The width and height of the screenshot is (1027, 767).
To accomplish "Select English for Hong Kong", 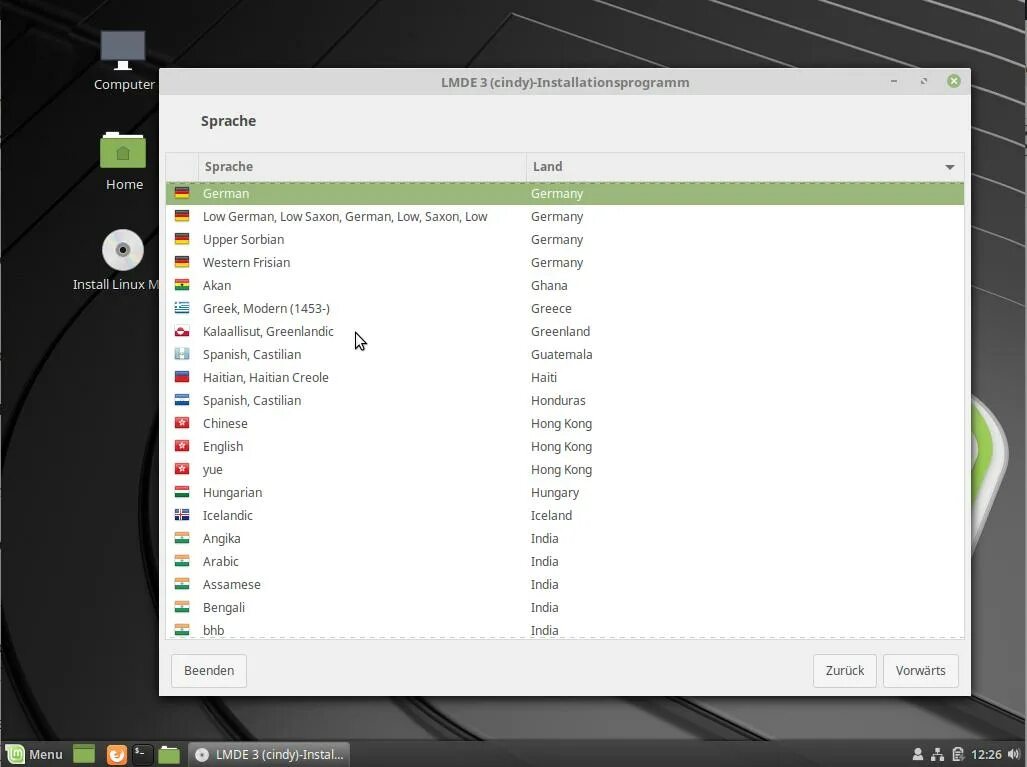I will 565,446.
